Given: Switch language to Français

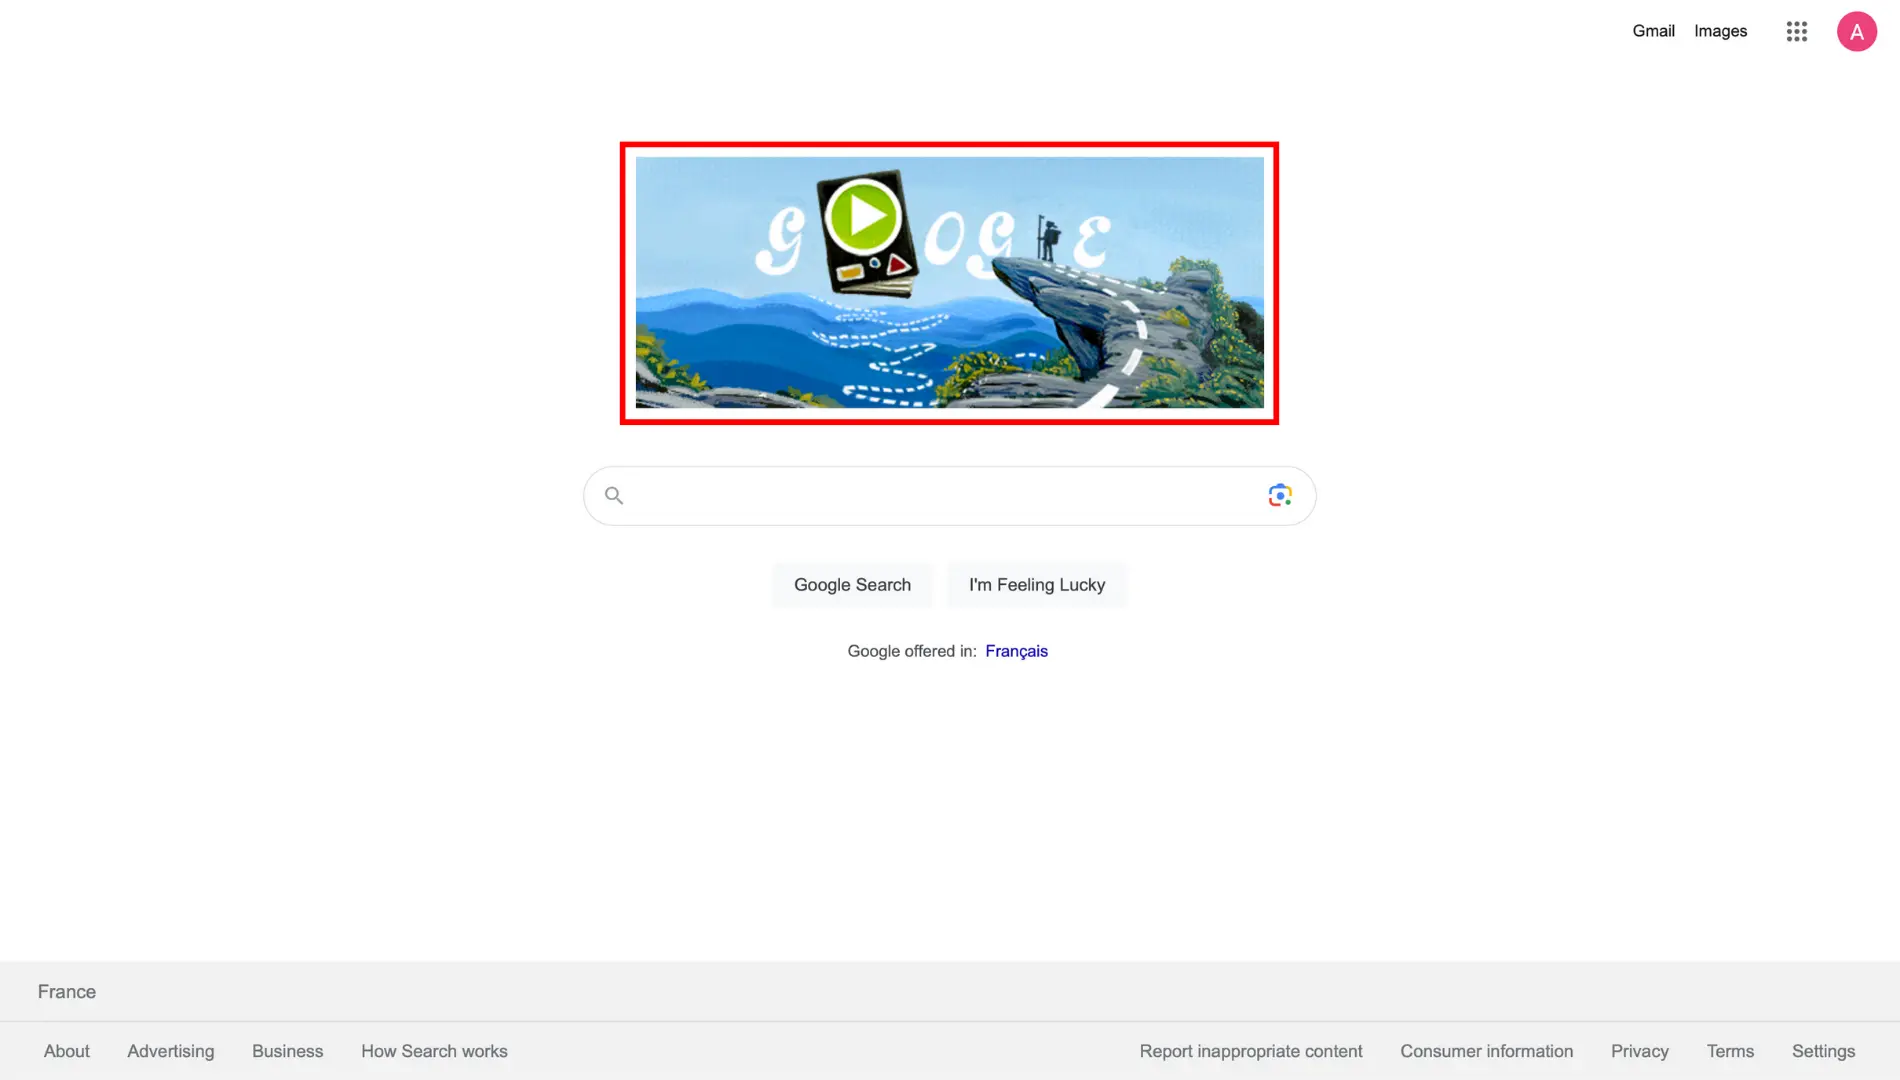Looking at the screenshot, I should (x=1016, y=651).
